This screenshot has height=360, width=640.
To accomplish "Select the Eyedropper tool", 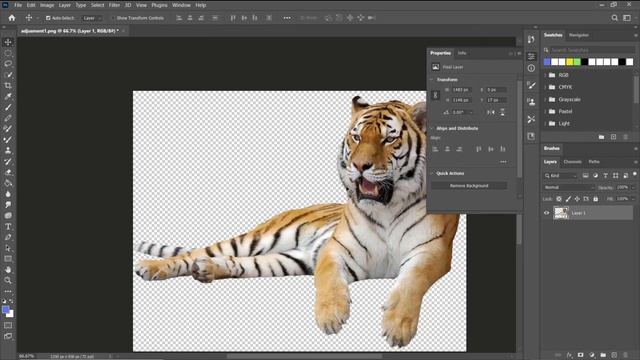I will pos(8,97).
